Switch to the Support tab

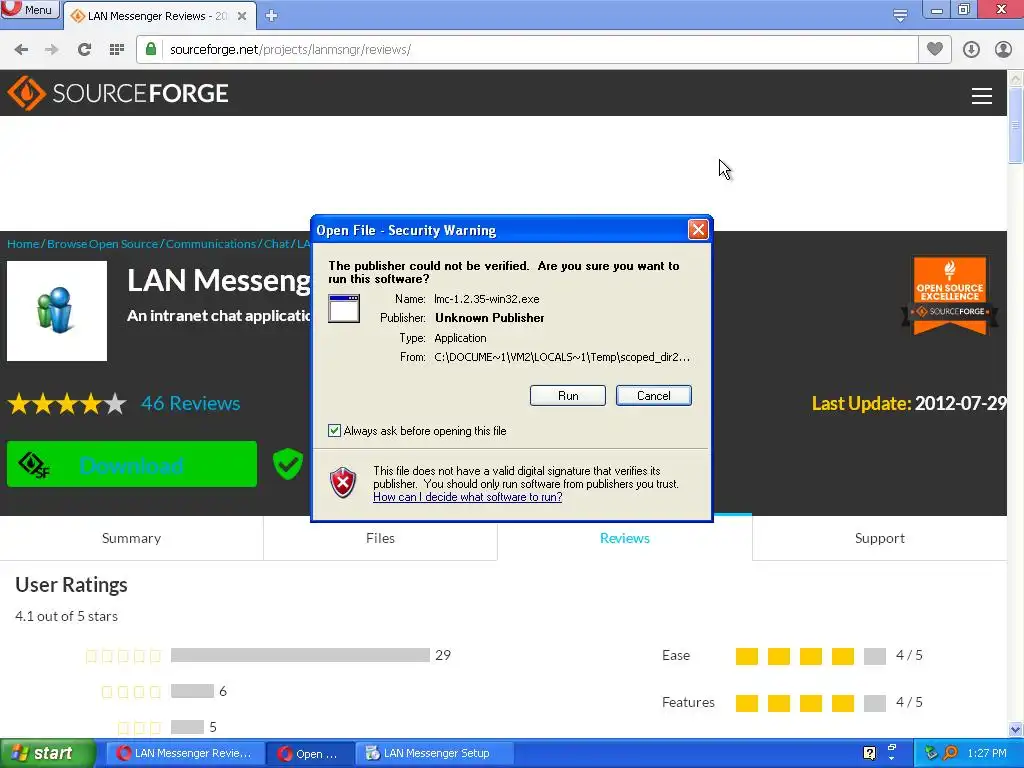[x=880, y=538]
